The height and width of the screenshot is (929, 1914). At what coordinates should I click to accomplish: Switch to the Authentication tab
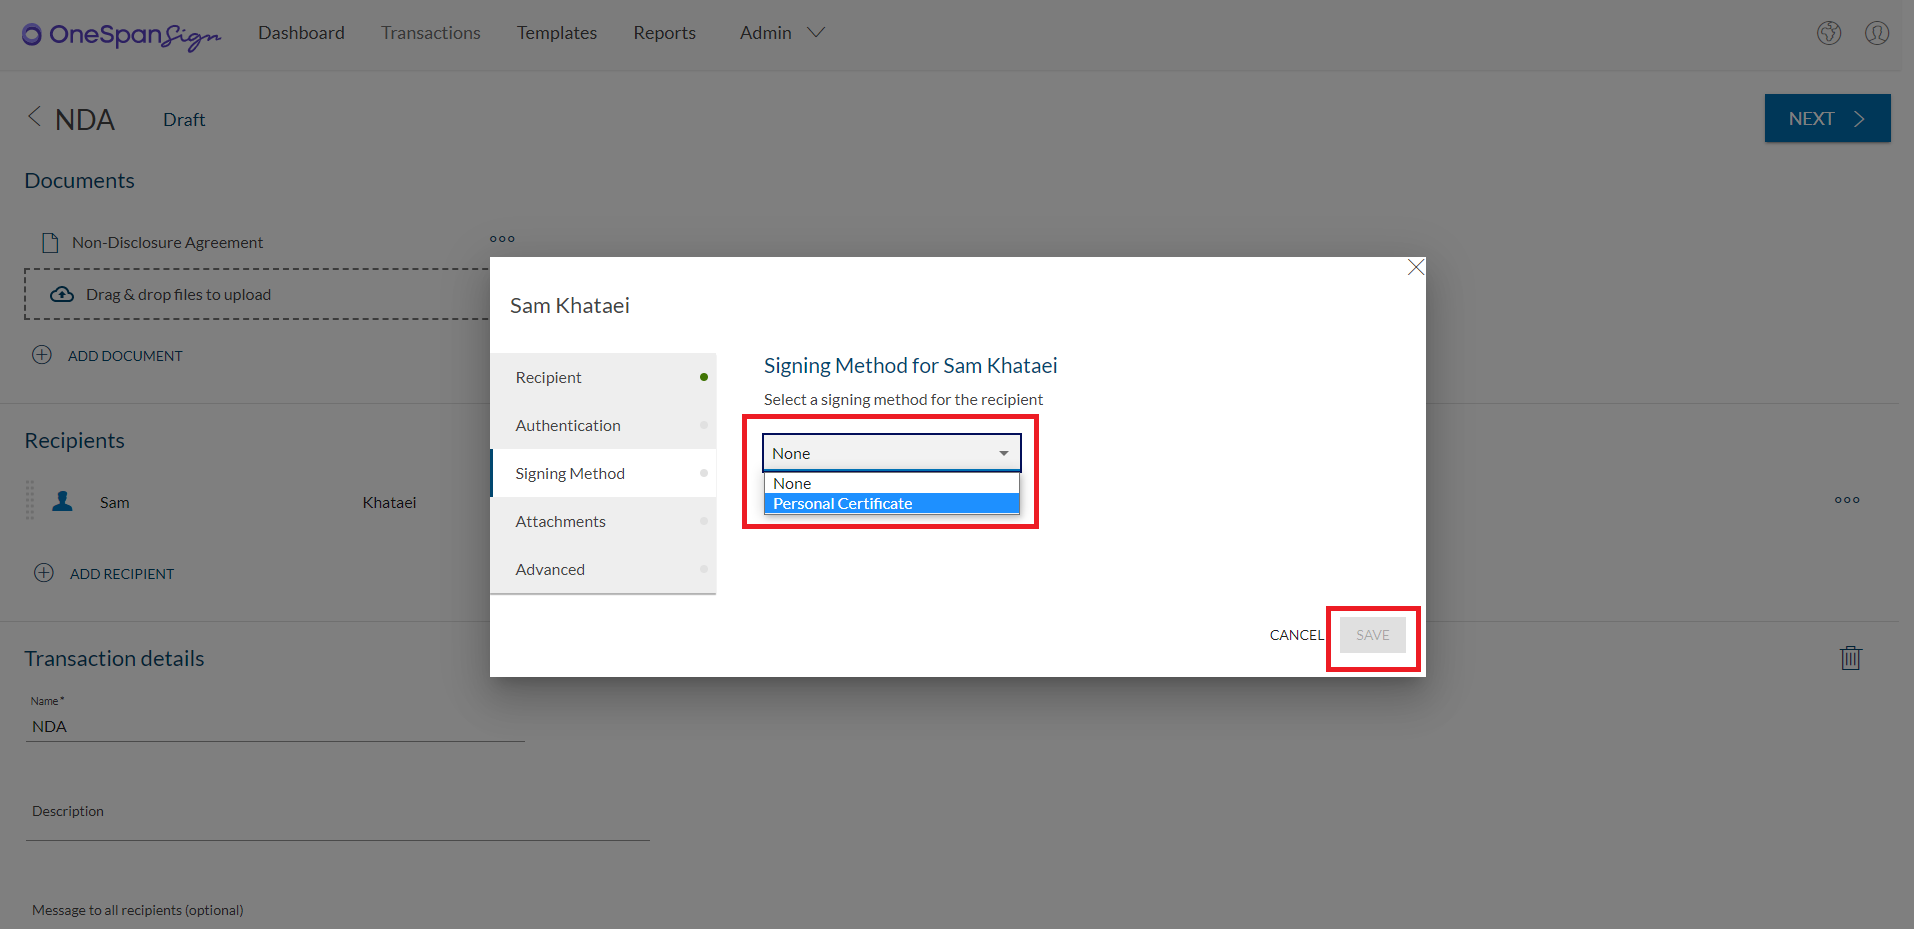(x=603, y=425)
